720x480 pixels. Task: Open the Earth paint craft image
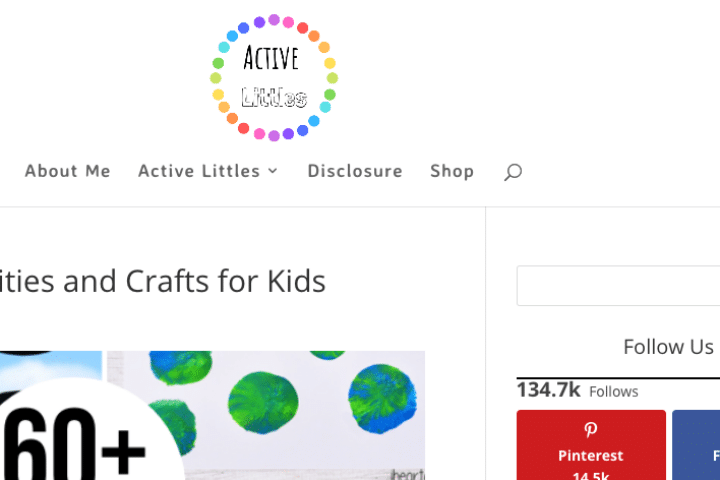click(x=266, y=415)
